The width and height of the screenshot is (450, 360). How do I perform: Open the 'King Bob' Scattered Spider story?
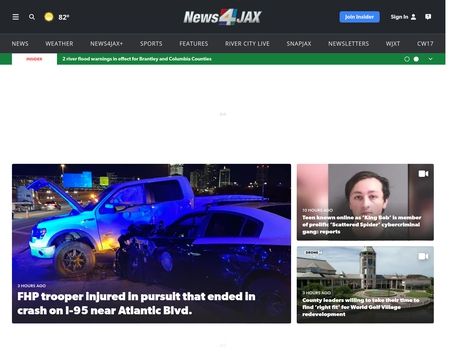click(x=362, y=225)
